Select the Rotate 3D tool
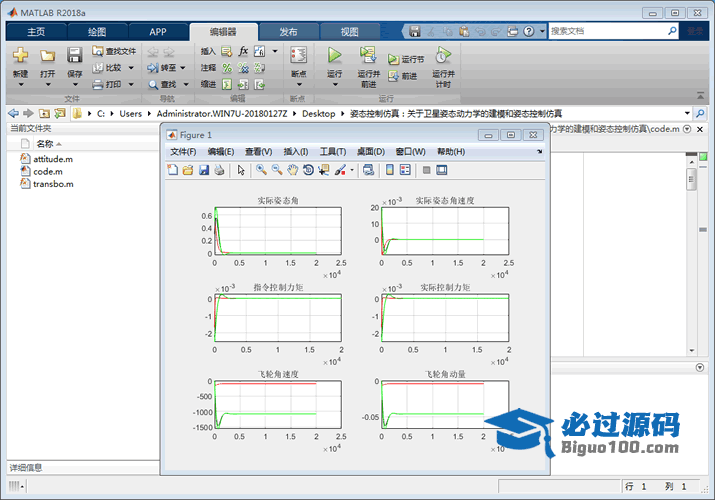Screen dimensions: 715x500 click(308, 170)
